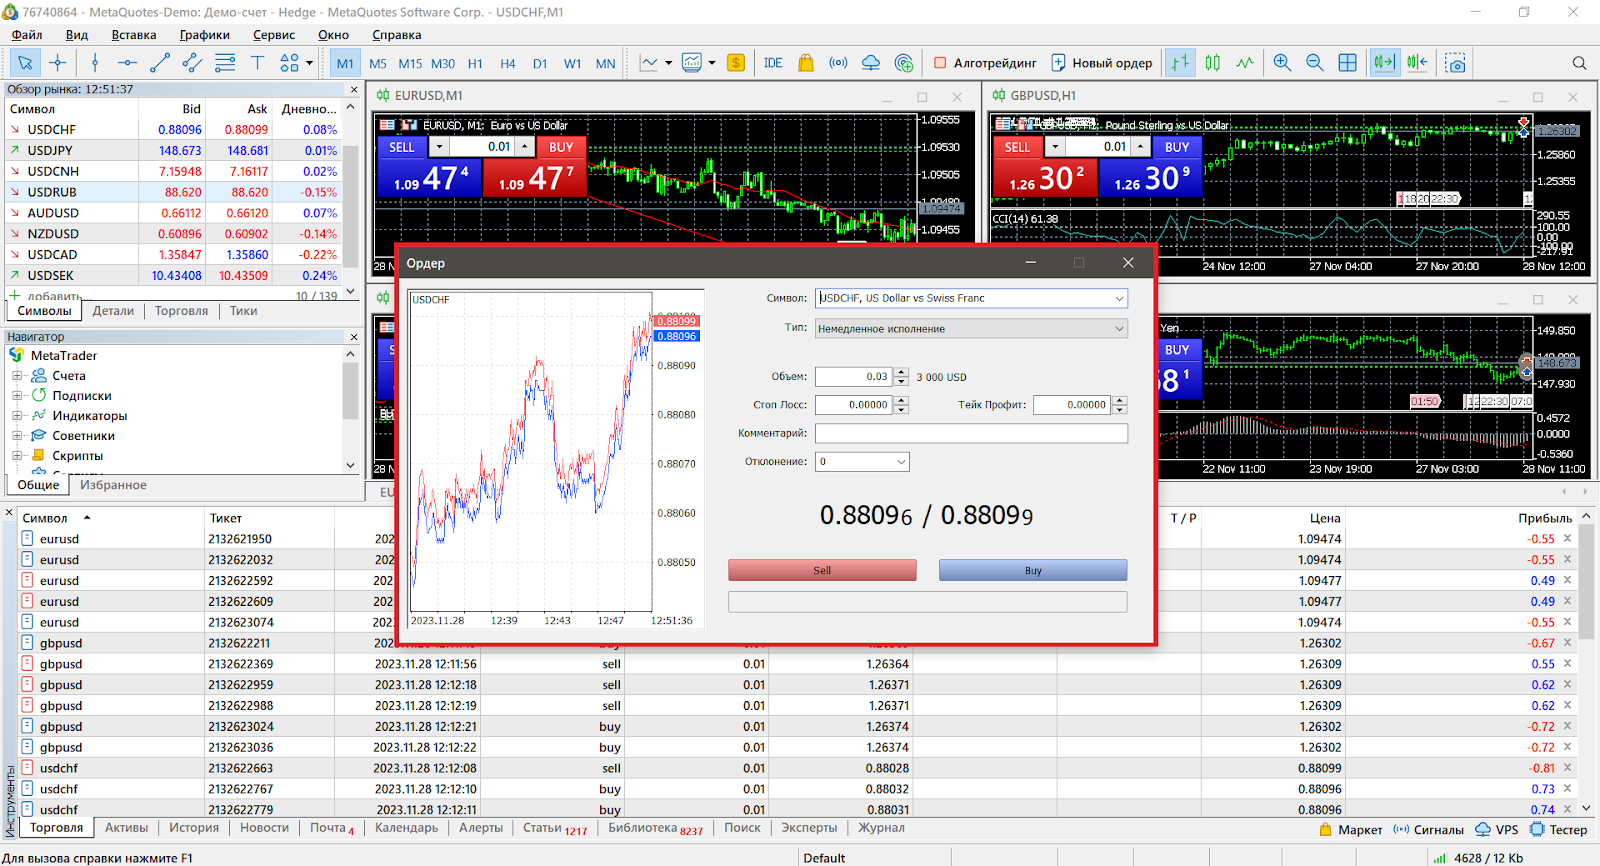This screenshot has width=1600, height=866.
Task: Select the crosshair cursor tool
Action: pyautogui.click(x=58, y=63)
